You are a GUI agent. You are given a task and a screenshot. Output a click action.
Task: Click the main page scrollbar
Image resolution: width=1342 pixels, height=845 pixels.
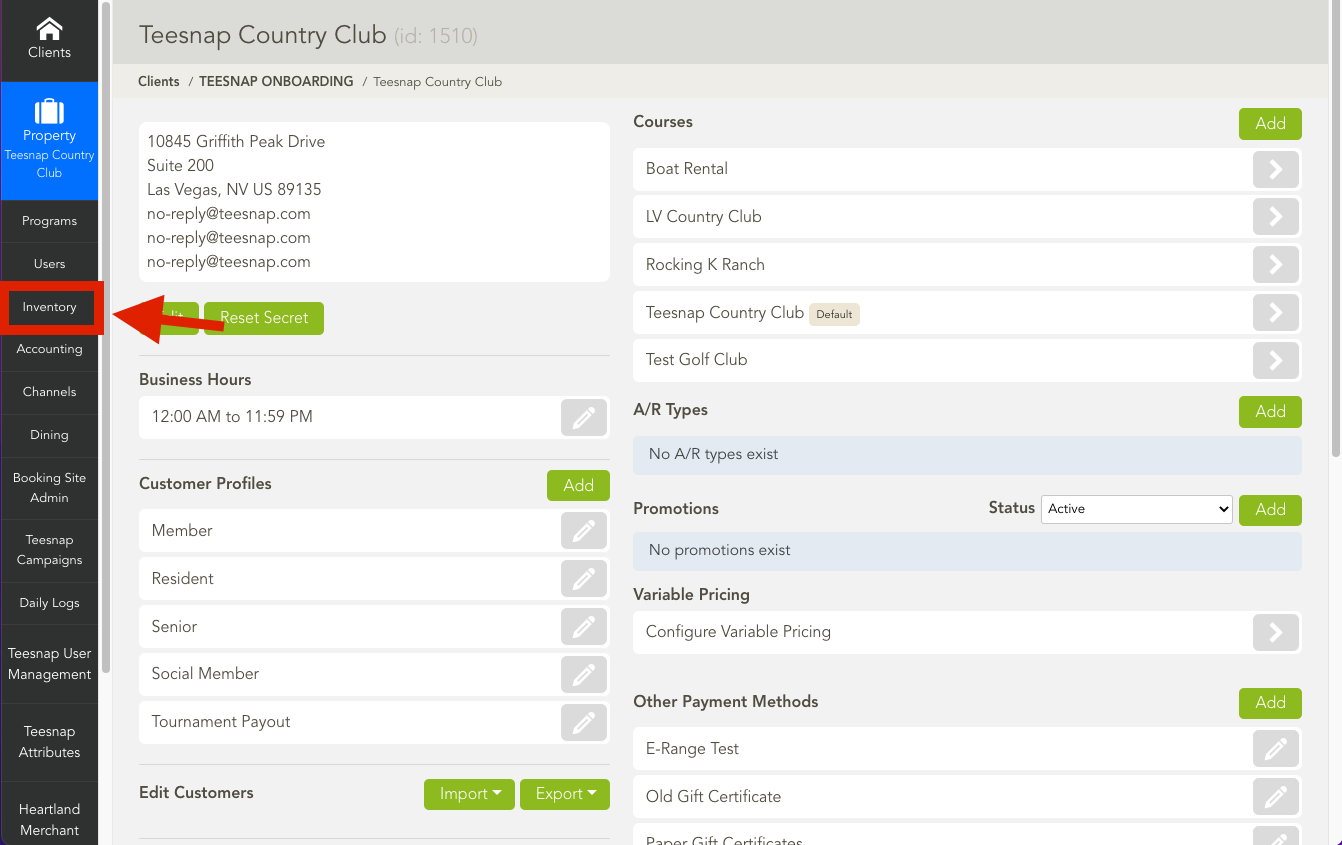[x=1337, y=230]
